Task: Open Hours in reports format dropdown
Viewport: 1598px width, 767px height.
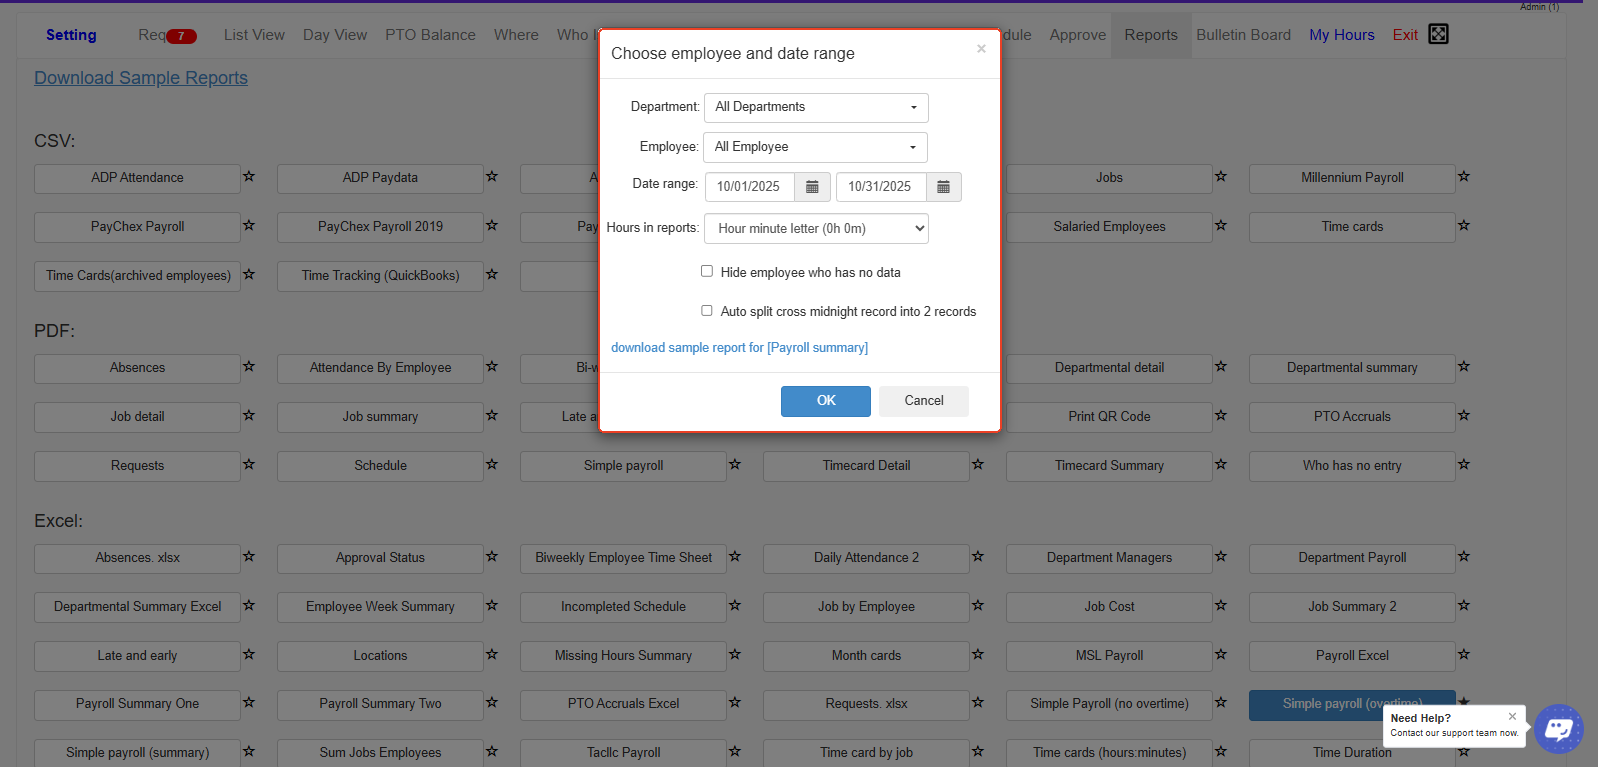Action: point(816,229)
